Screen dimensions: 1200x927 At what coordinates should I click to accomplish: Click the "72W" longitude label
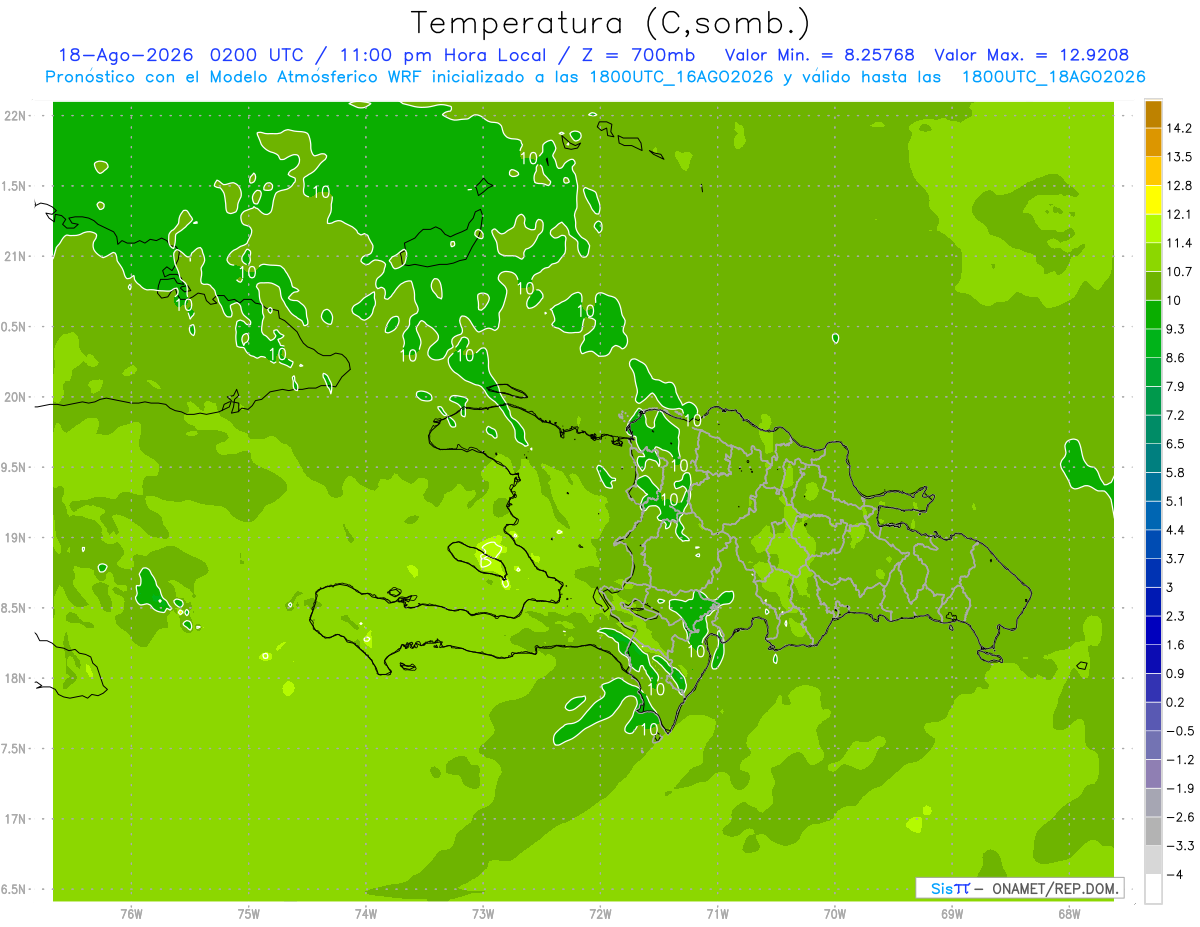tap(600, 913)
